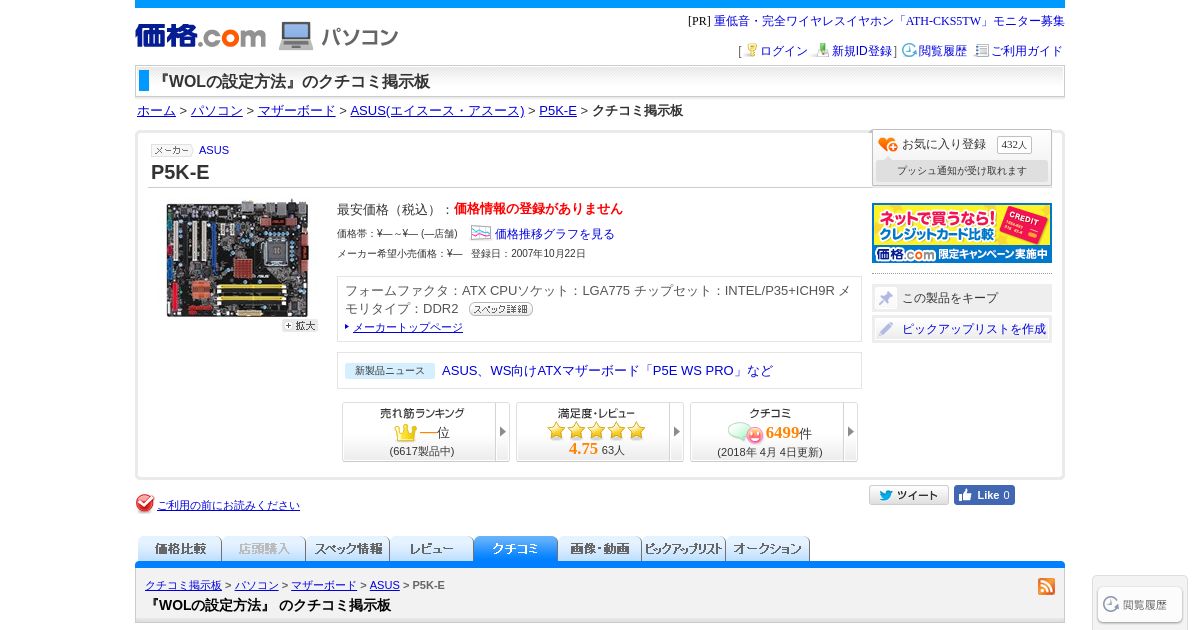Image resolution: width=1200 pixels, height=630 pixels.
Task: Click the 価格.com logo
Action: point(200,36)
